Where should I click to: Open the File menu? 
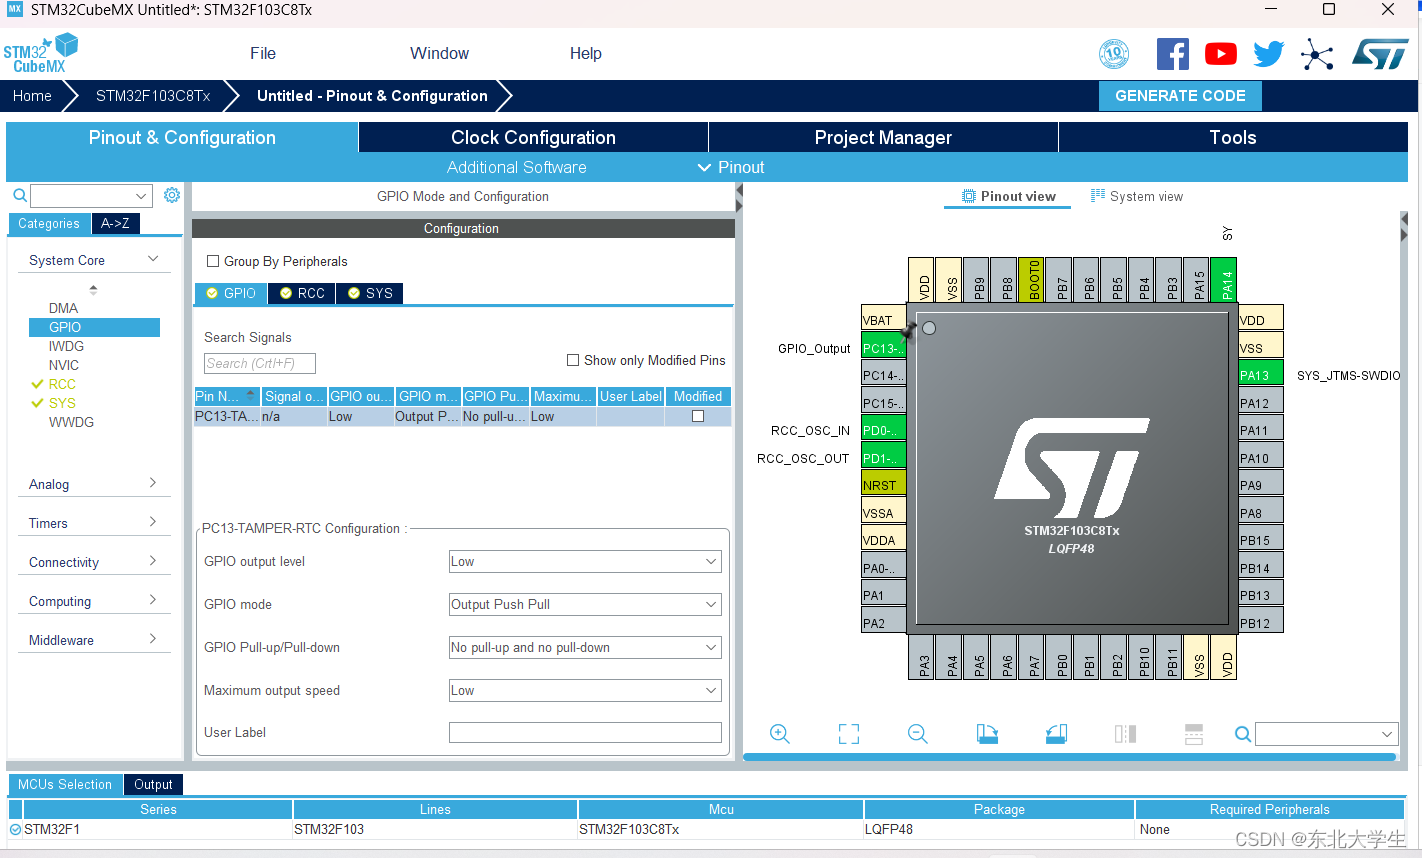[263, 54]
